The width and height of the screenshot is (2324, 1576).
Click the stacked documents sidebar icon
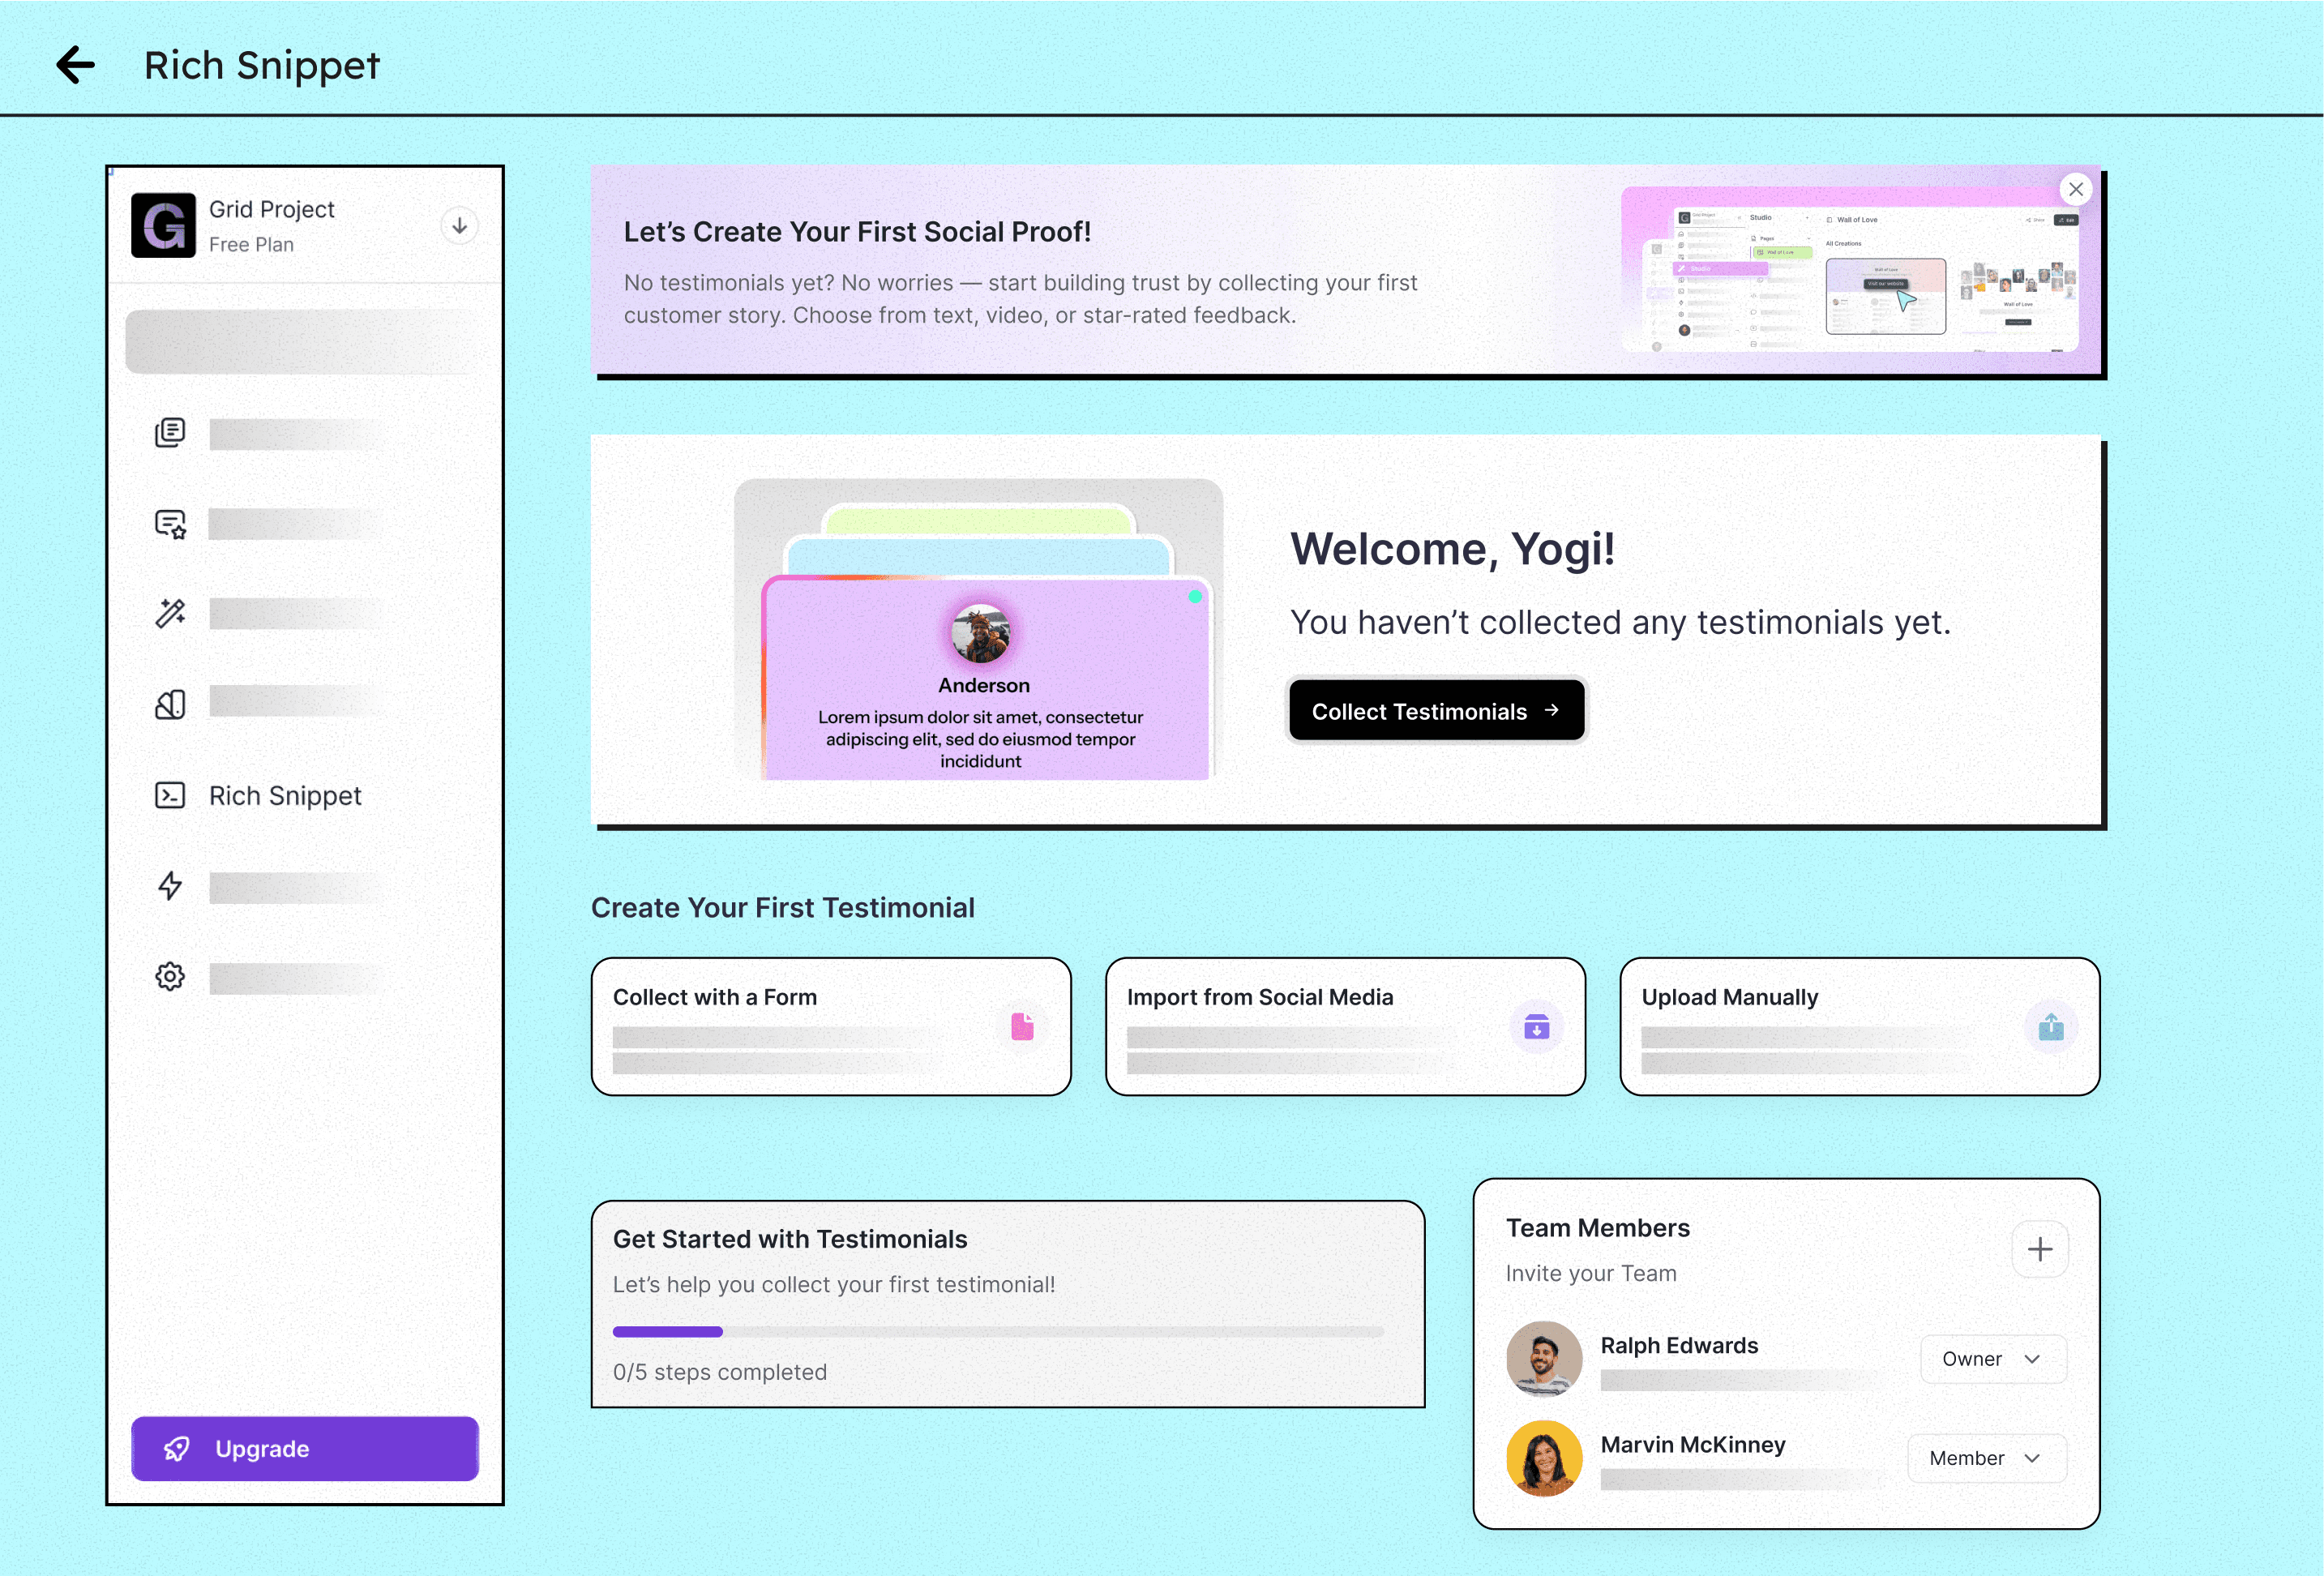(x=170, y=433)
